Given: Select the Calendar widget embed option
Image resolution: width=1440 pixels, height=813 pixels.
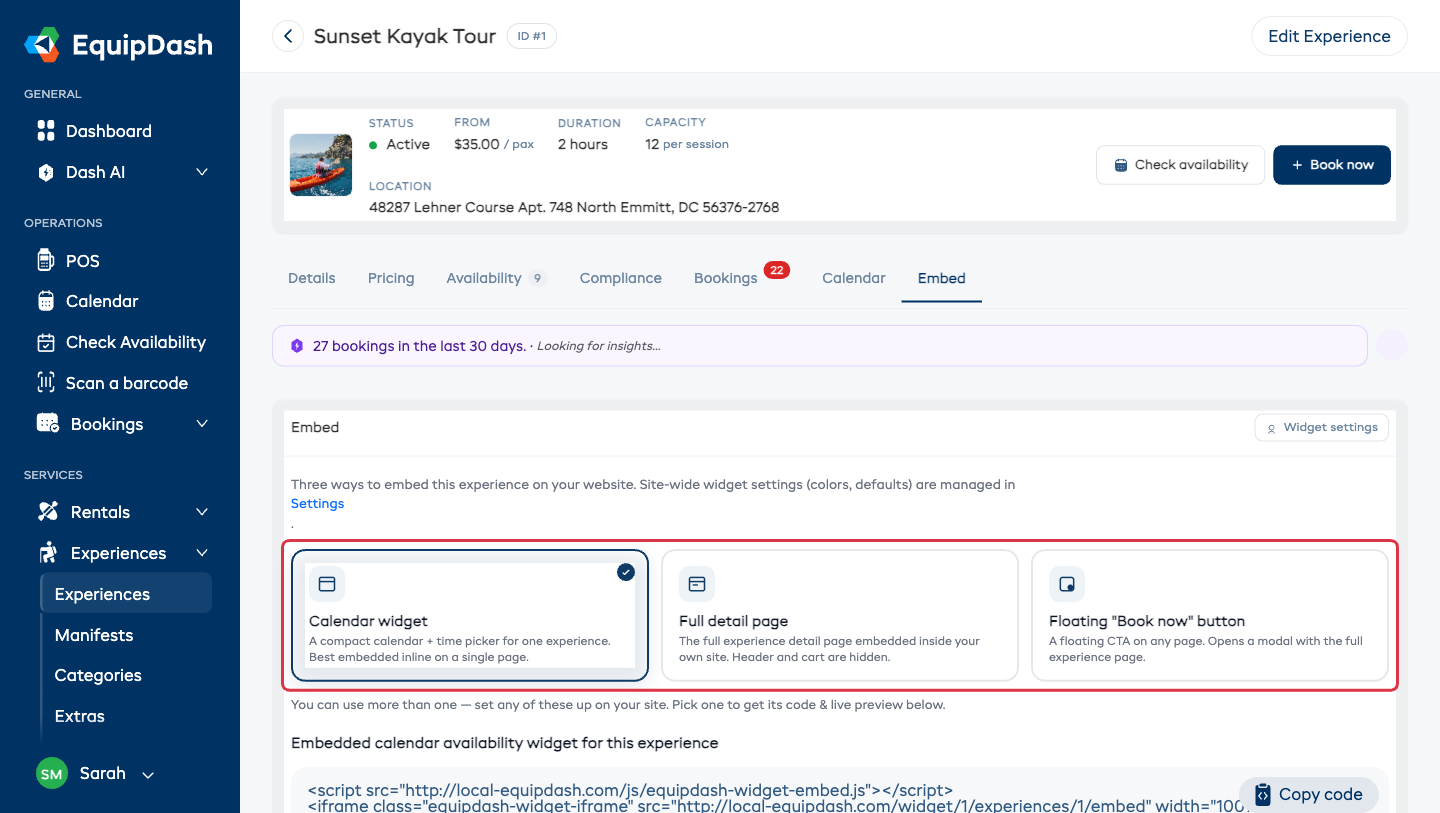Looking at the screenshot, I should [470, 615].
